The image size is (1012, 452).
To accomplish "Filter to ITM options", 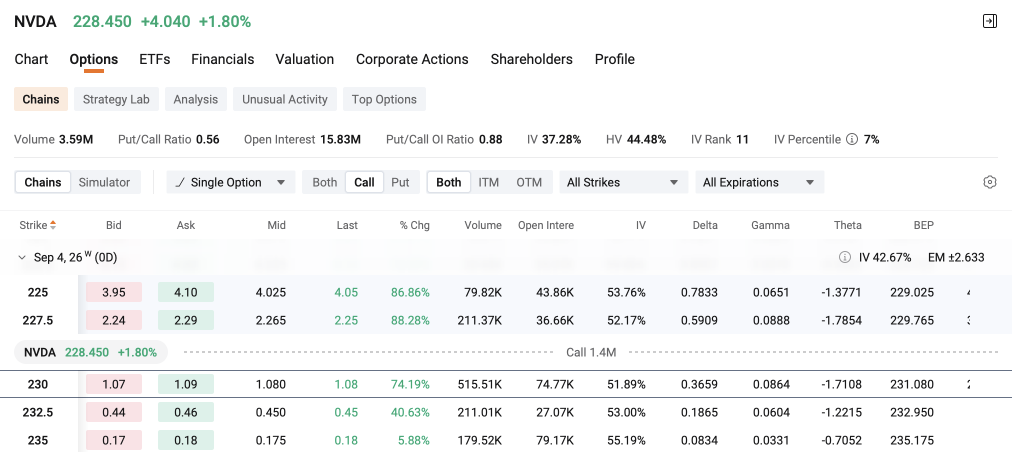I will point(489,182).
